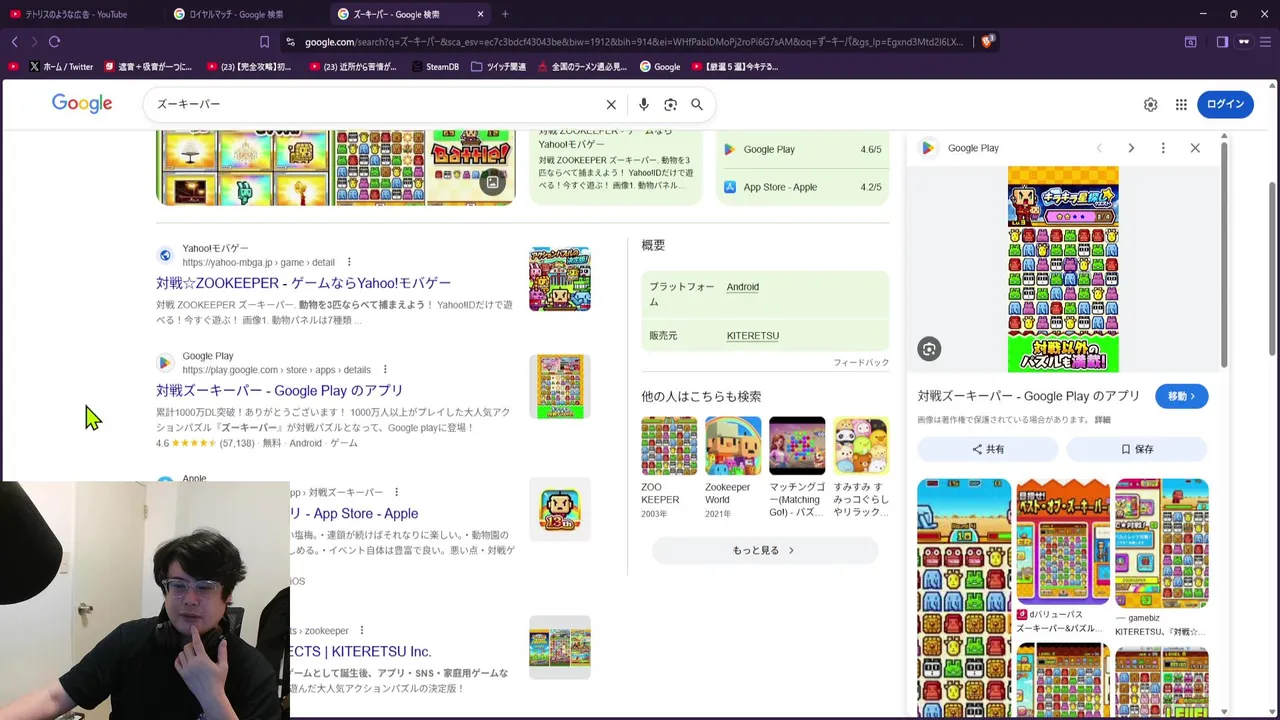Toggle the browser sidebar panel icon
1280x720 pixels.
(x=1222, y=42)
